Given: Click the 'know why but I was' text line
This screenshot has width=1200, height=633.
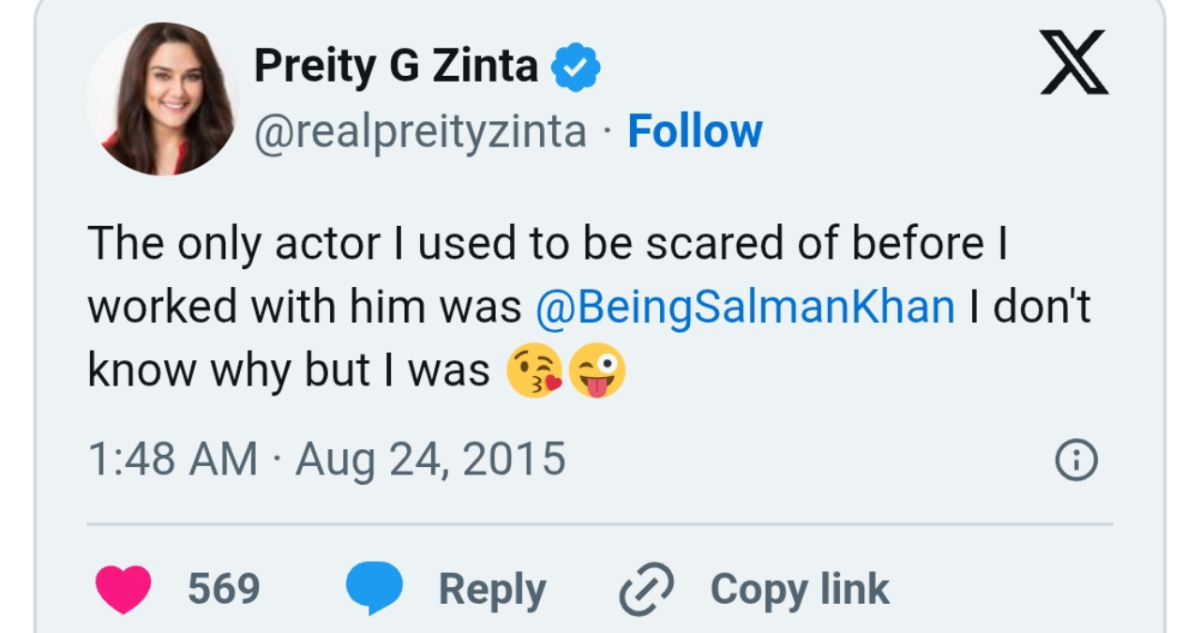Looking at the screenshot, I should tap(288, 371).
